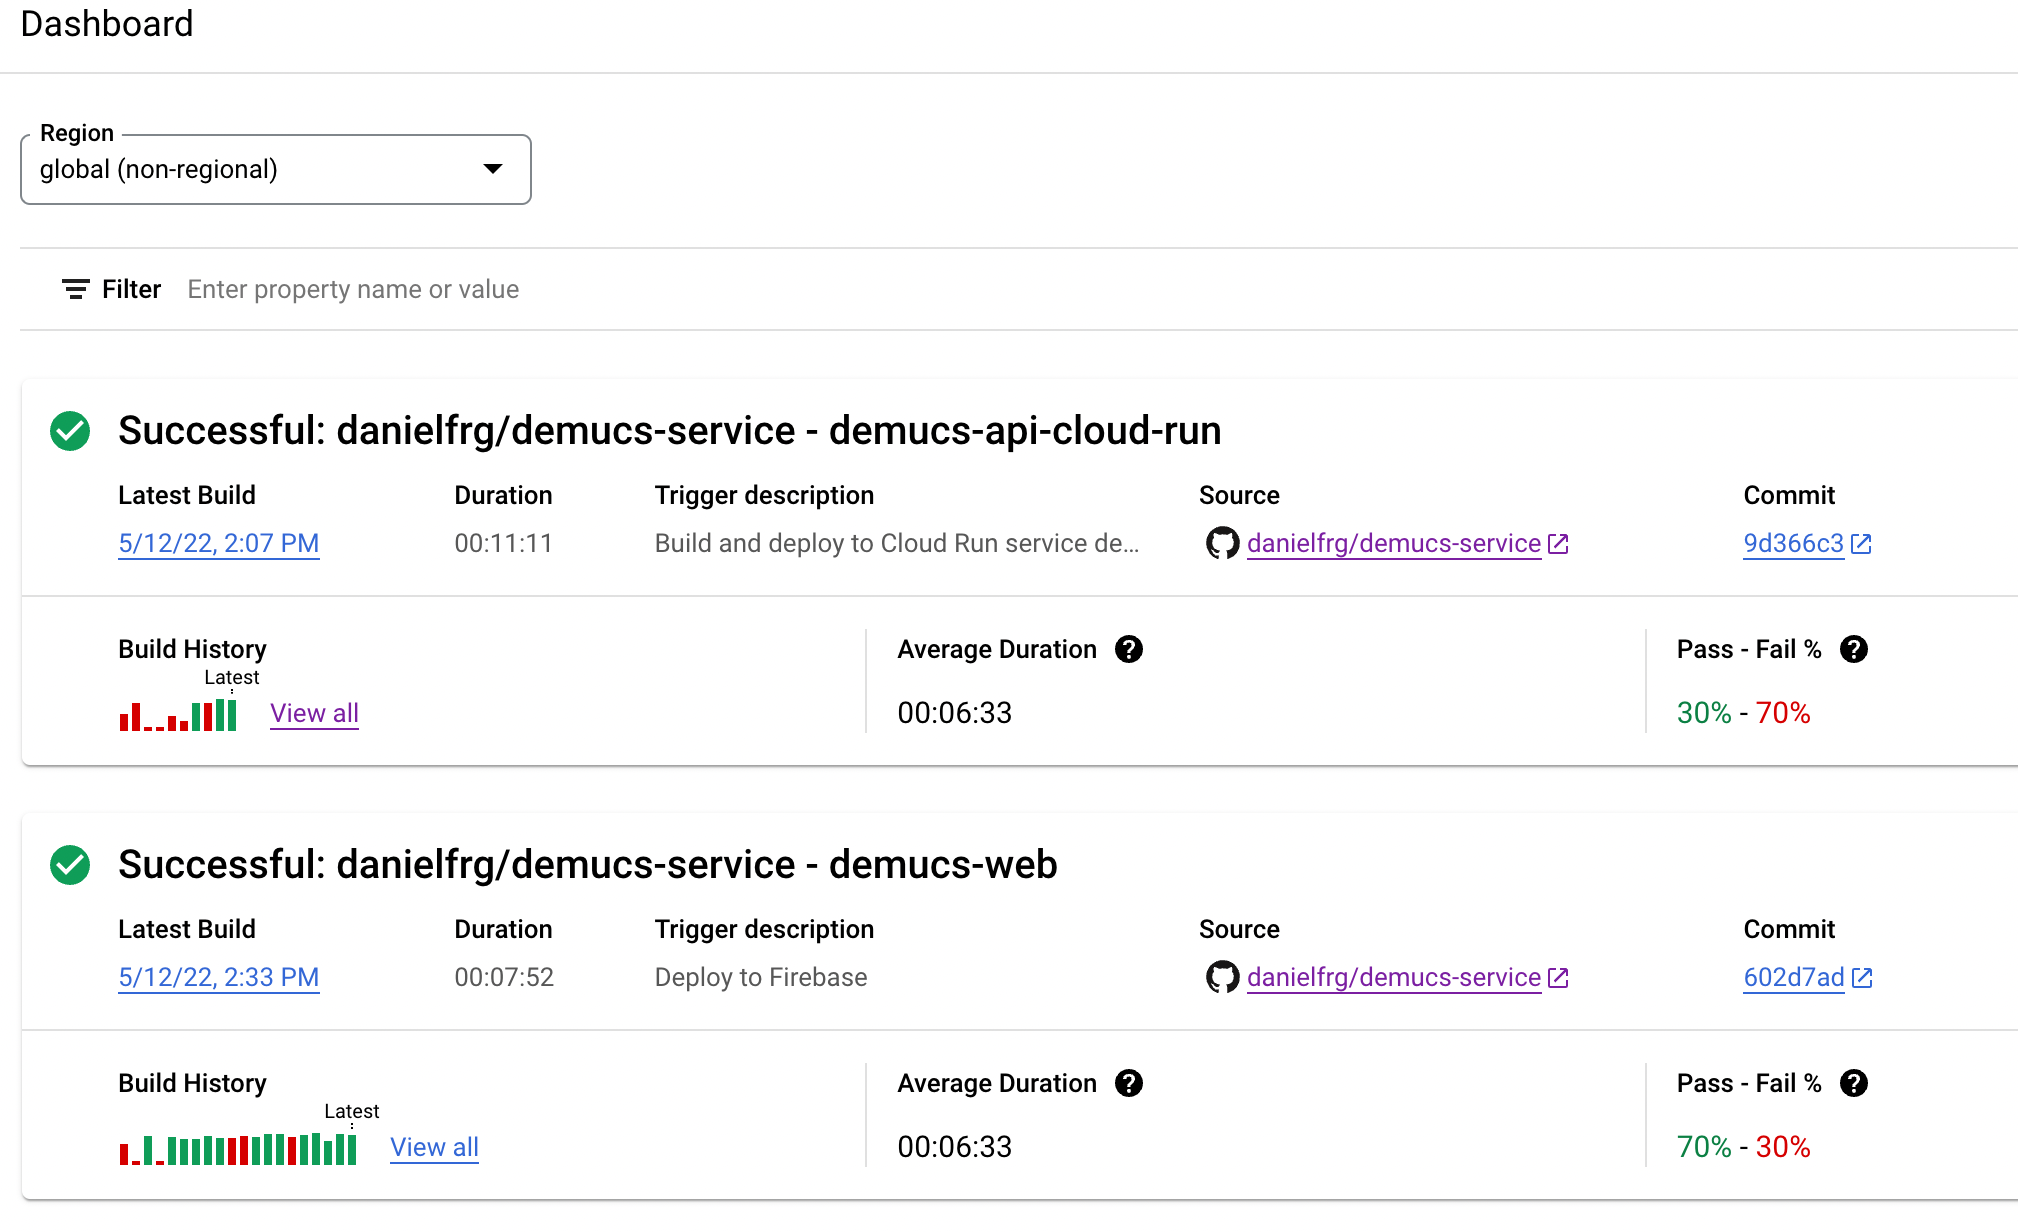The height and width of the screenshot is (1232, 2018).
Task: Click the demucs-api-cloud-run build title
Action: [x=669, y=431]
